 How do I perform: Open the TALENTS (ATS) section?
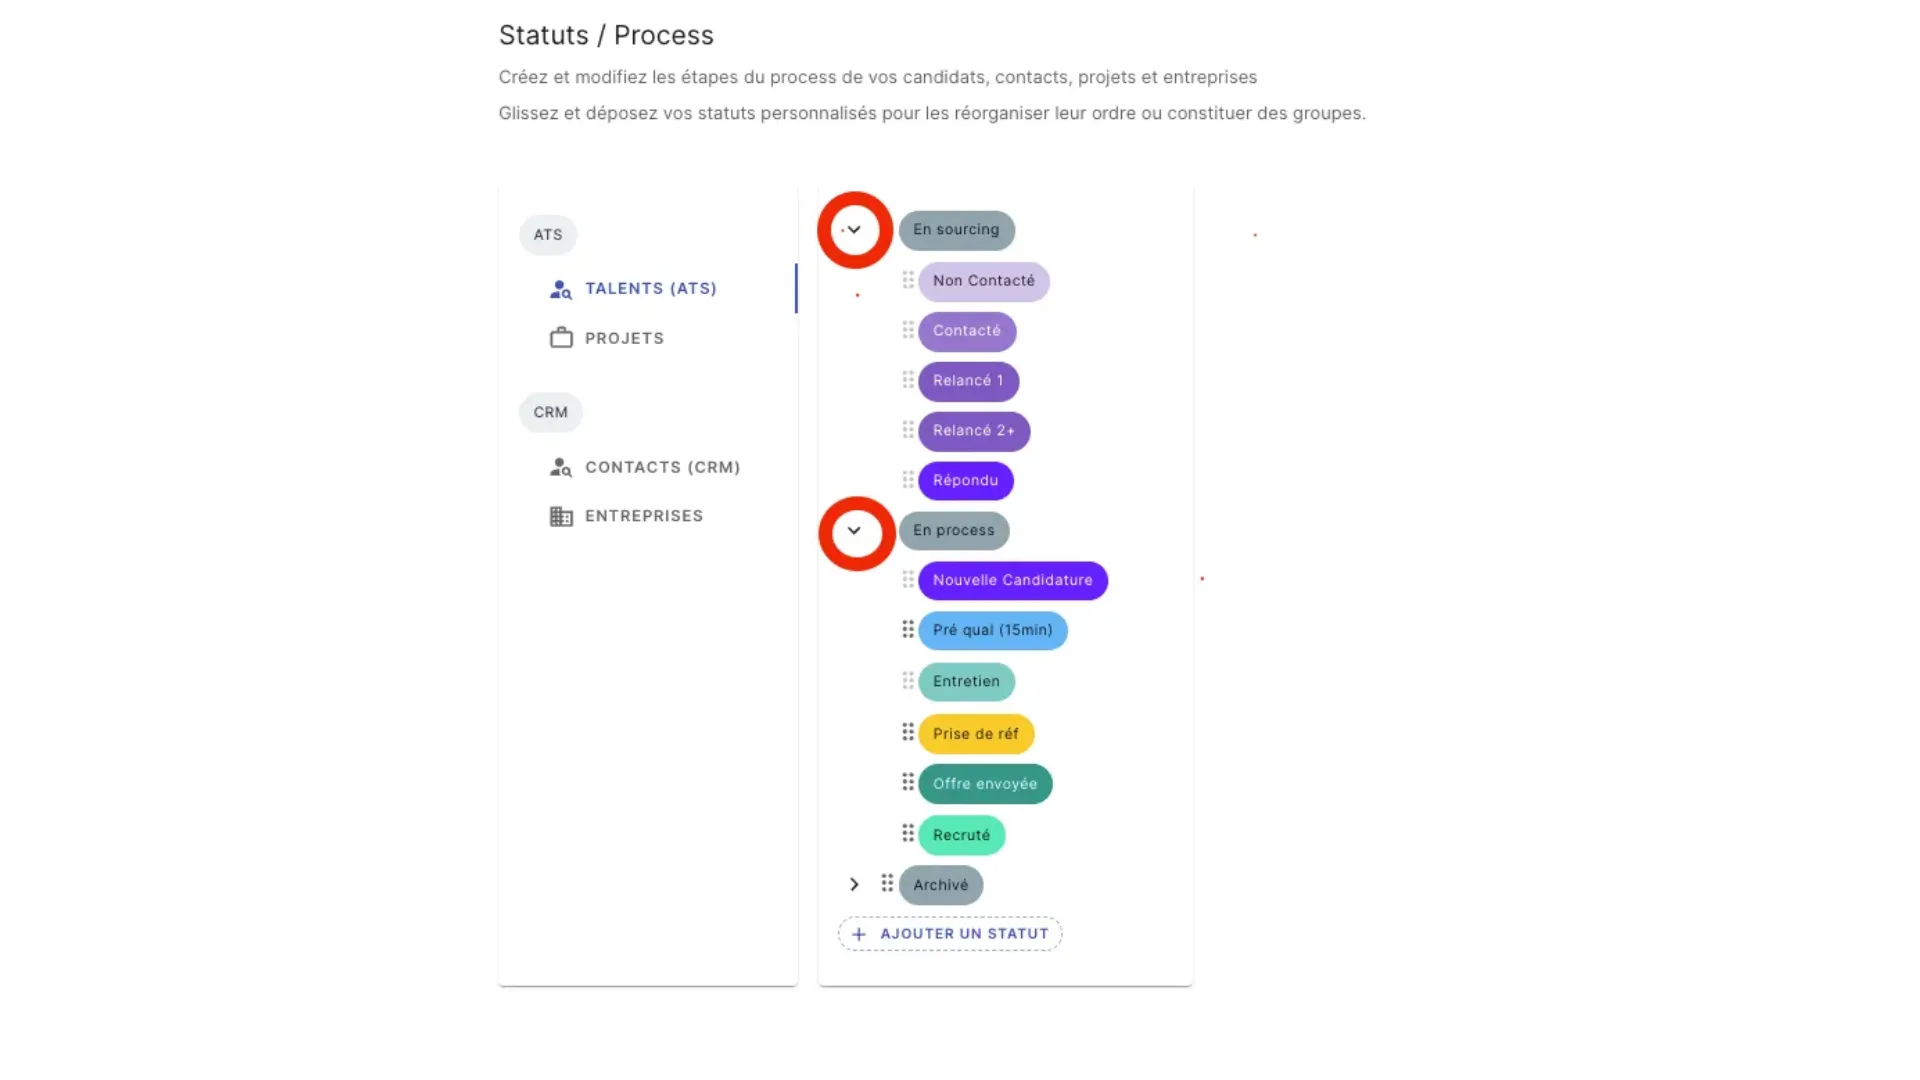pyautogui.click(x=650, y=289)
